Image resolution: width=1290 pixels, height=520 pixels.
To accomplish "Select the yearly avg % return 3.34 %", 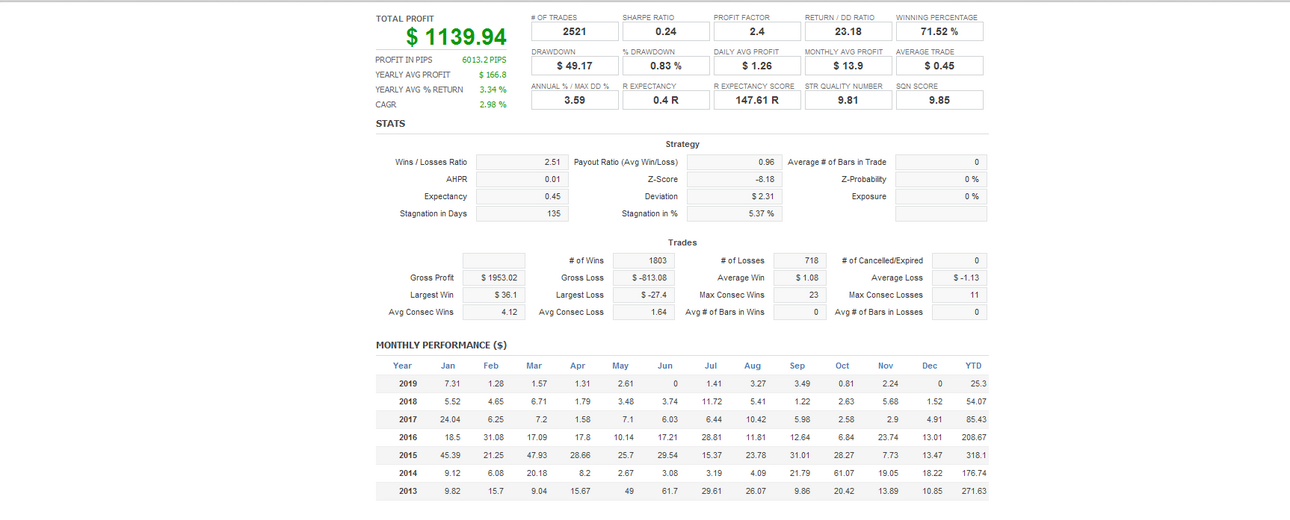I will tap(493, 90).
